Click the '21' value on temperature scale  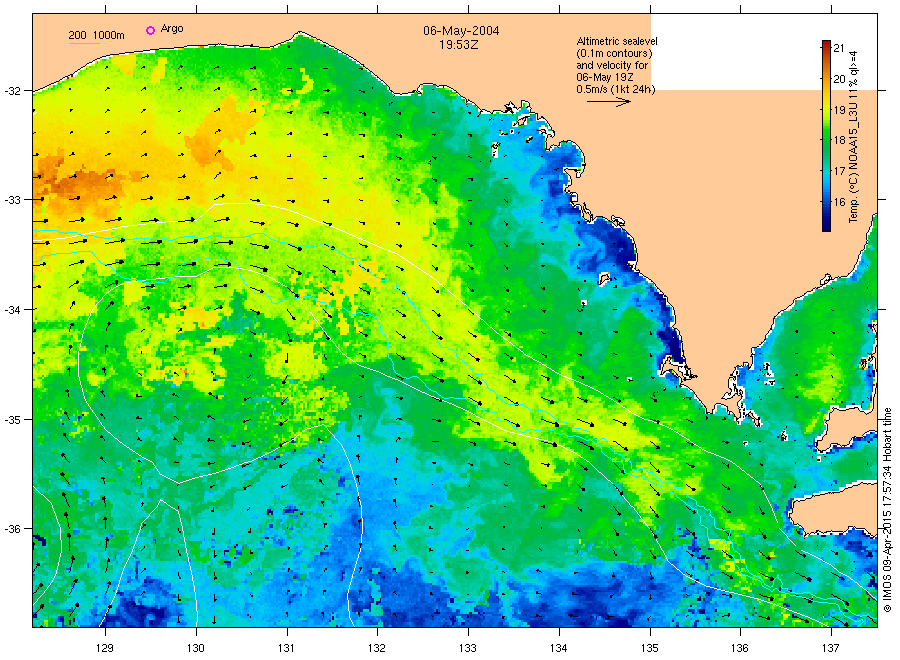pos(839,48)
